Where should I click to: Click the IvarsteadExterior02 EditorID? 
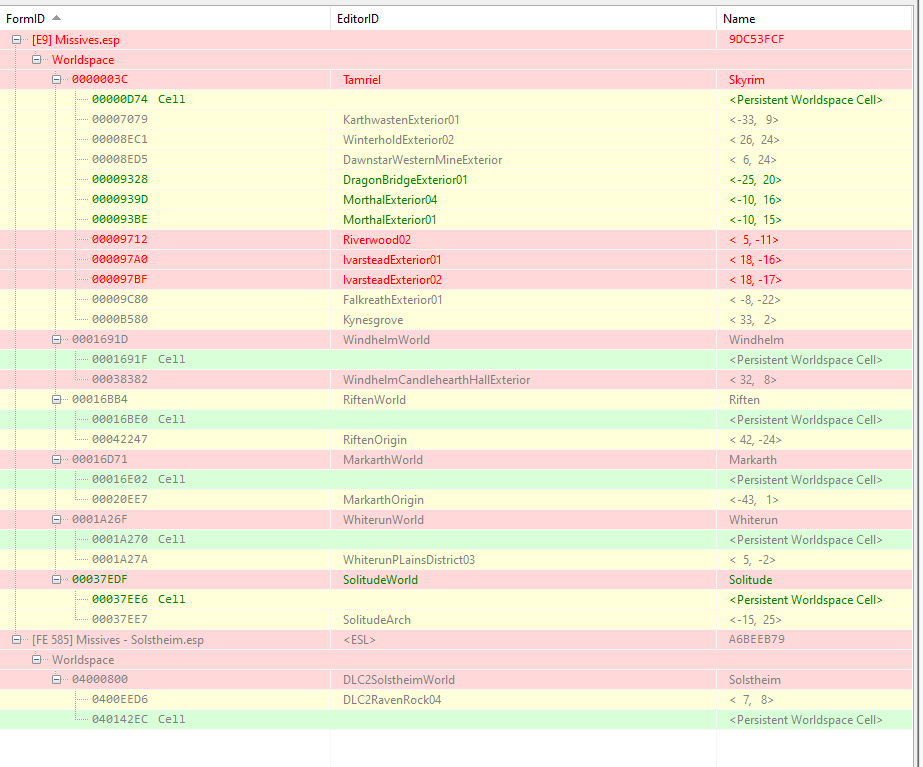click(x=393, y=280)
